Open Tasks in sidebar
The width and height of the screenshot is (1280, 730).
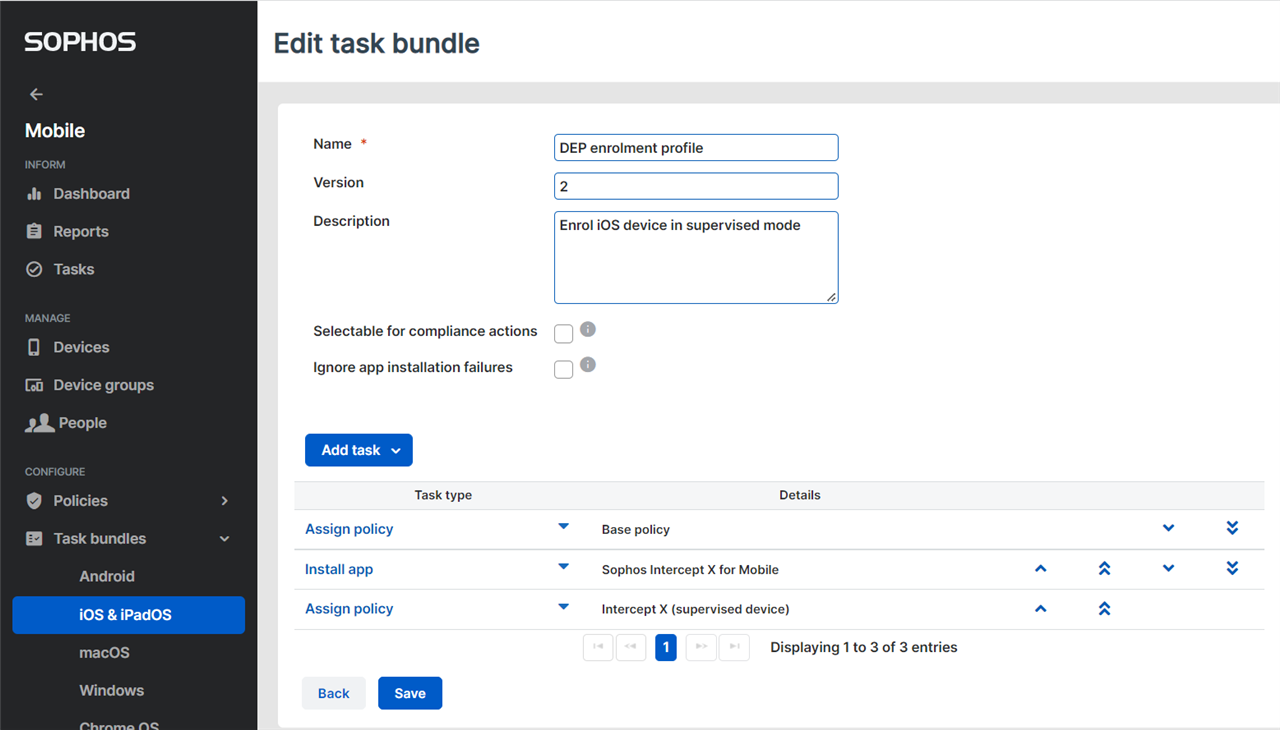click(74, 270)
